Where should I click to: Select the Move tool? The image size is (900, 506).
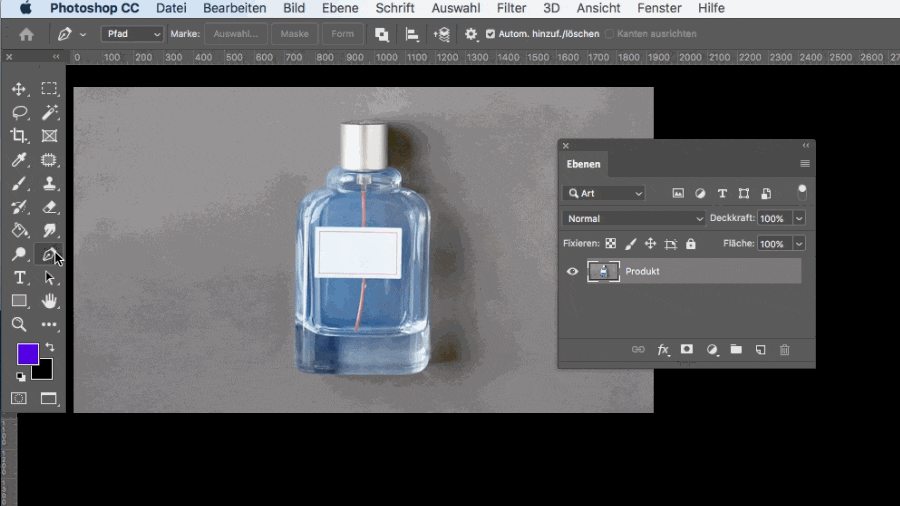coord(19,90)
